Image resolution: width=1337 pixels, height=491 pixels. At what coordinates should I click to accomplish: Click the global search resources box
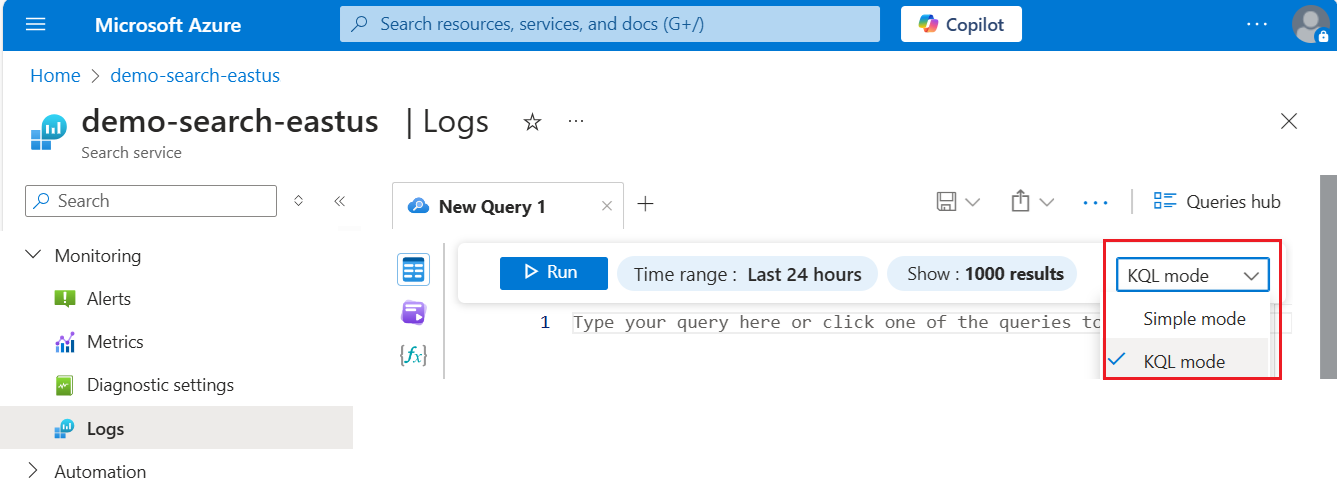(609, 24)
